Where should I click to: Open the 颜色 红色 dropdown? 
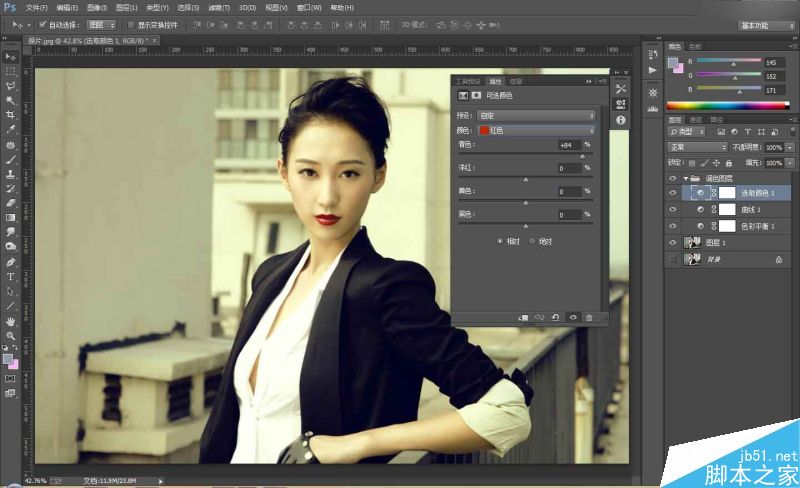(537, 131)
